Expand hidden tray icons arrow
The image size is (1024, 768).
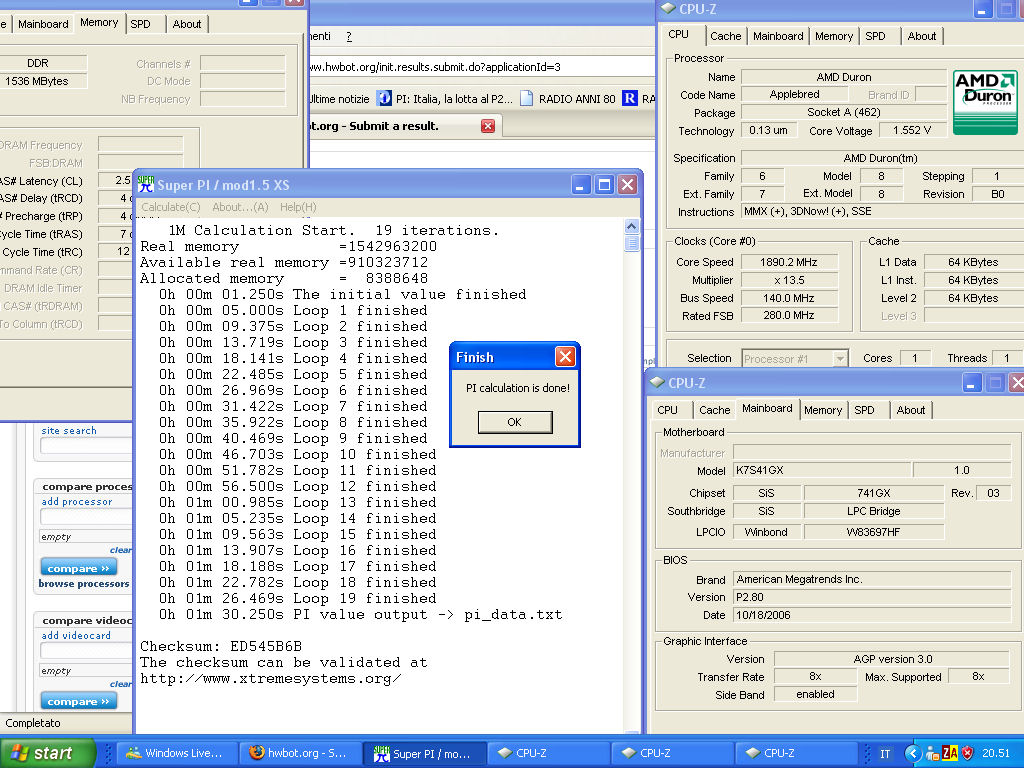click(912, 754)
